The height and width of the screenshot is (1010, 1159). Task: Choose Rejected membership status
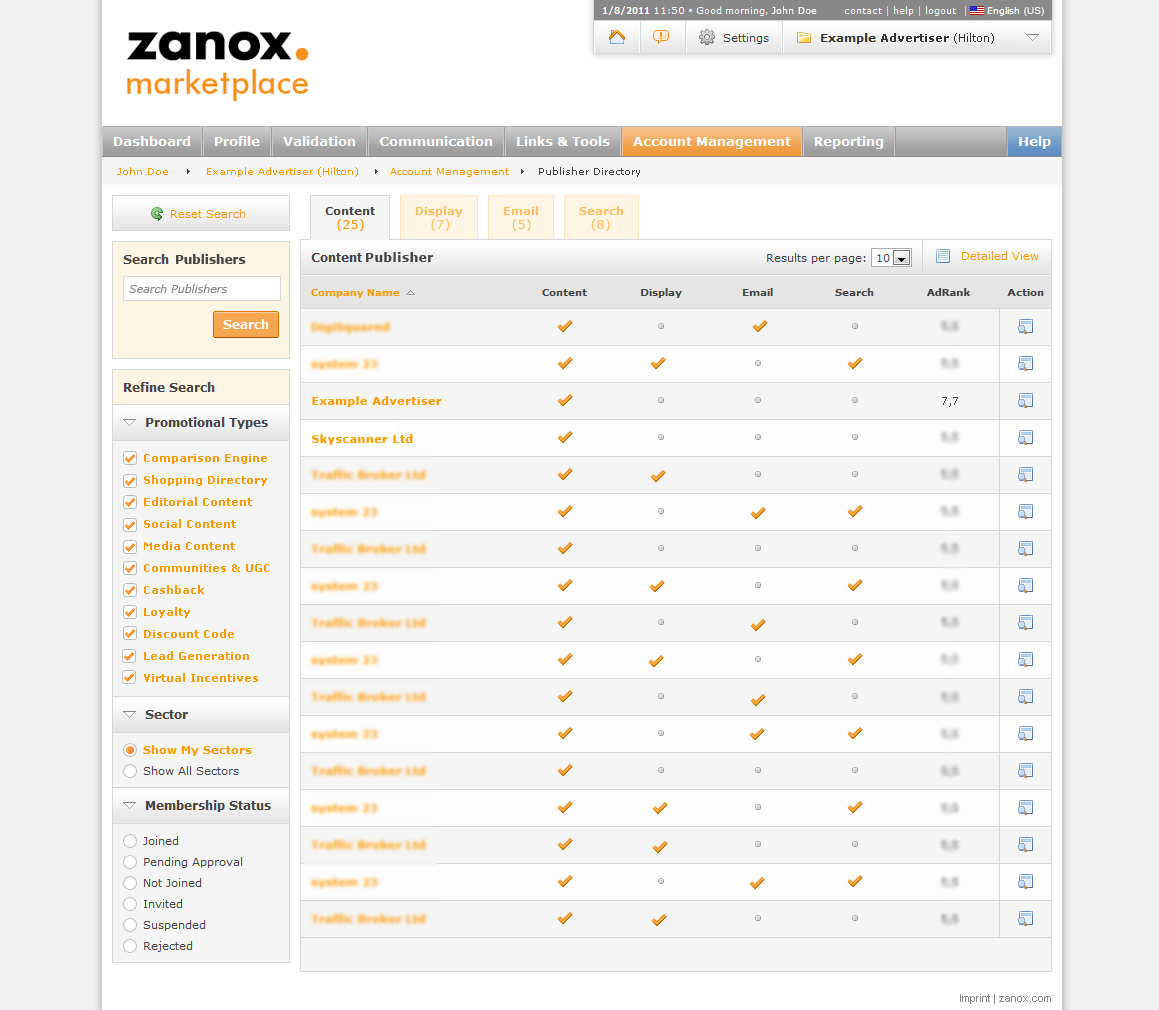pos(130,946)
